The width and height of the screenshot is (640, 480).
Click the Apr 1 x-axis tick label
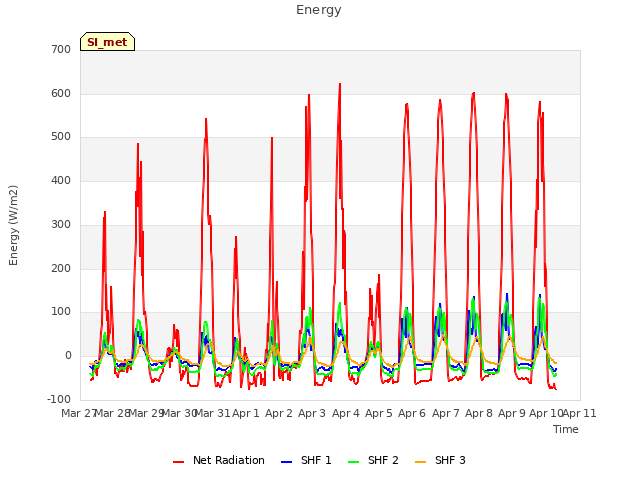pyautogui.click(x=246, y=413)
